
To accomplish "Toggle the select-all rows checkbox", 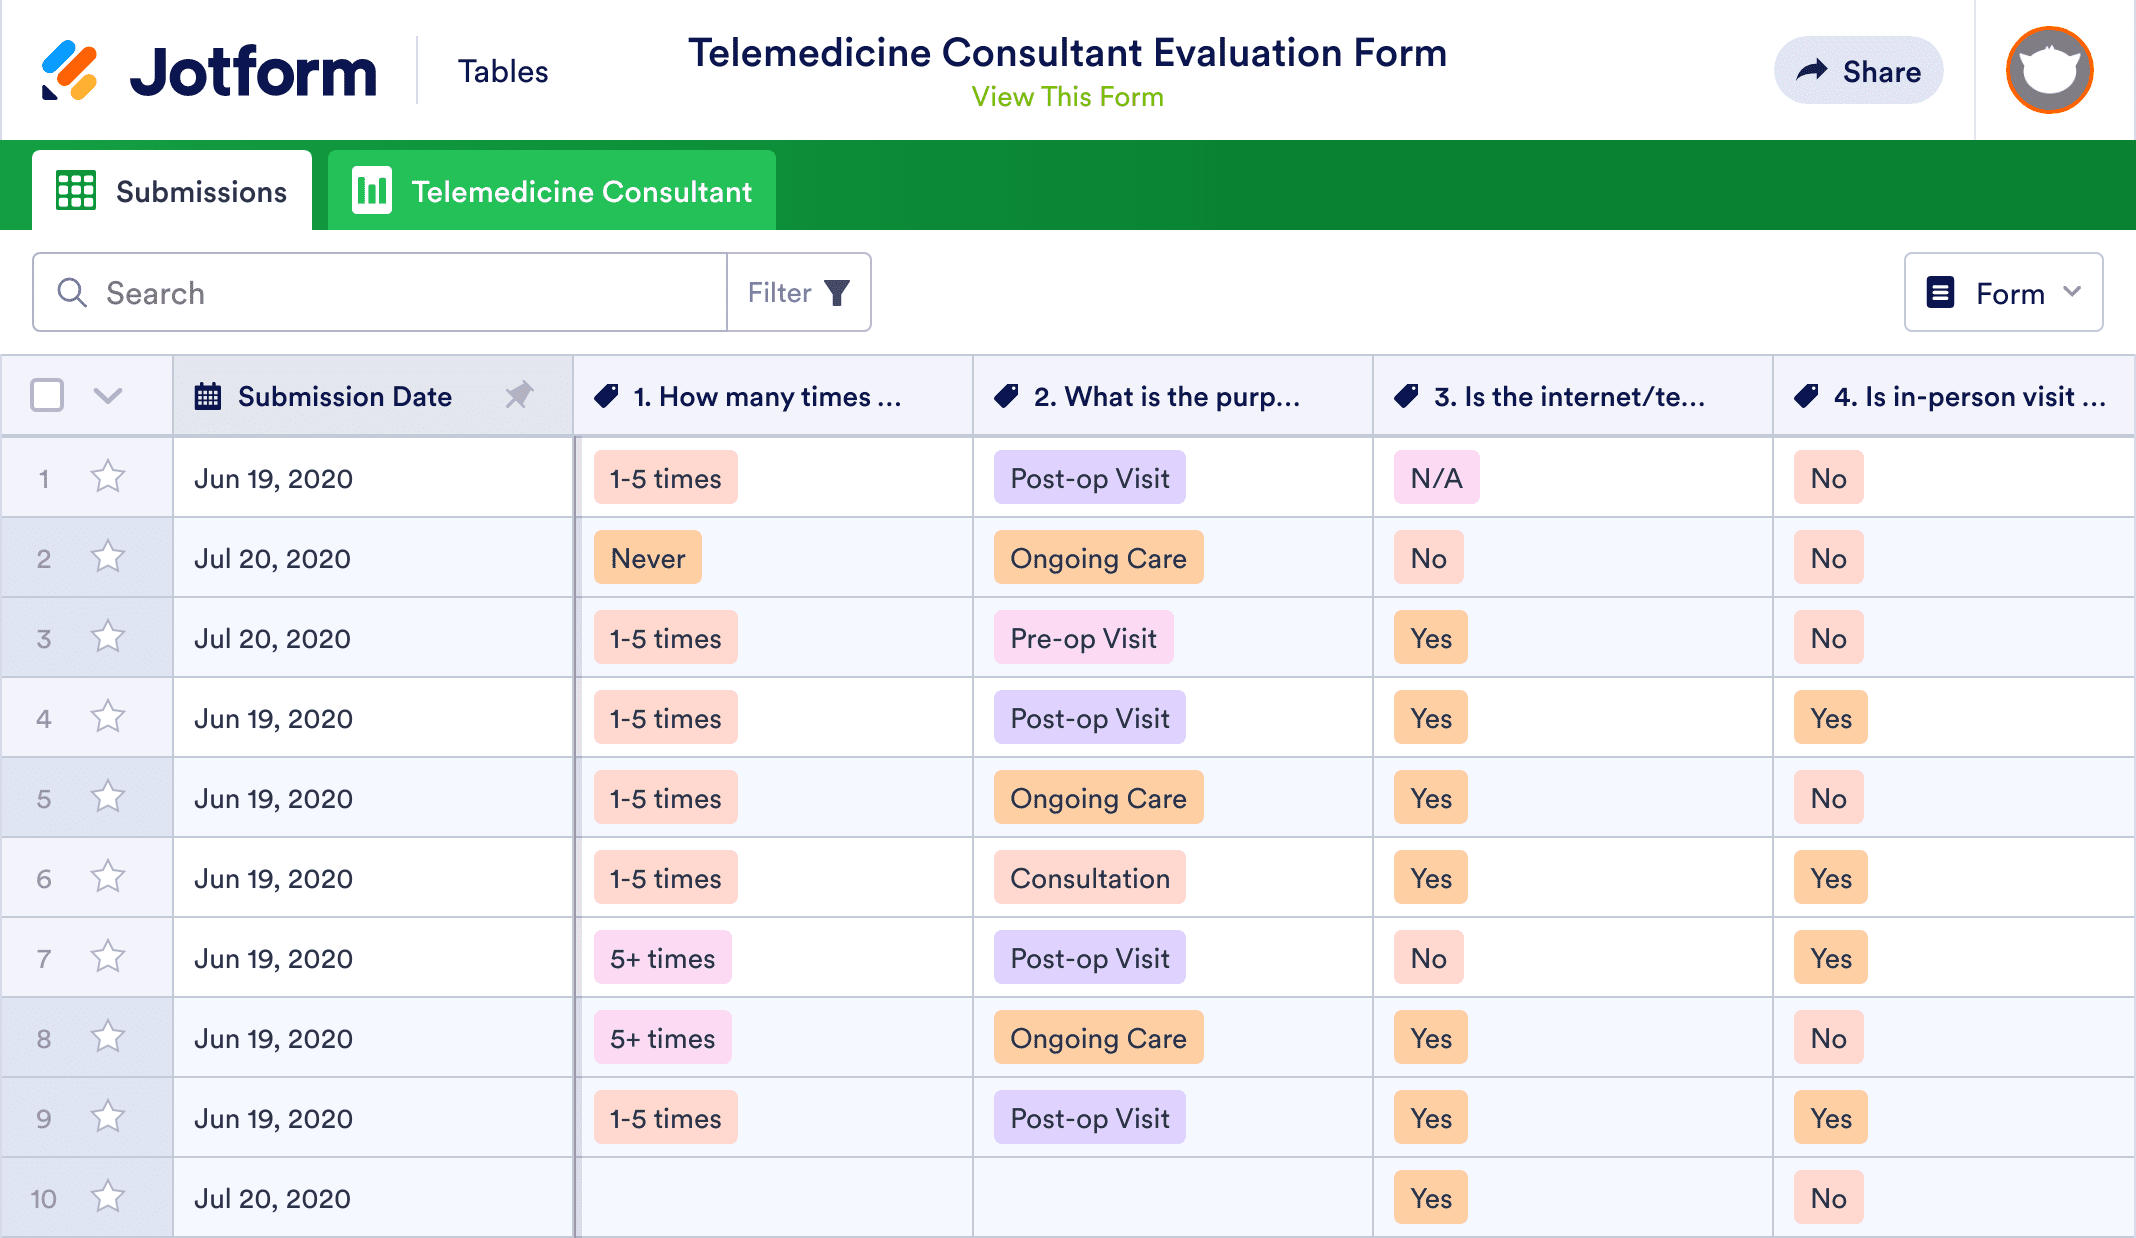I will [x=47, y=395].
